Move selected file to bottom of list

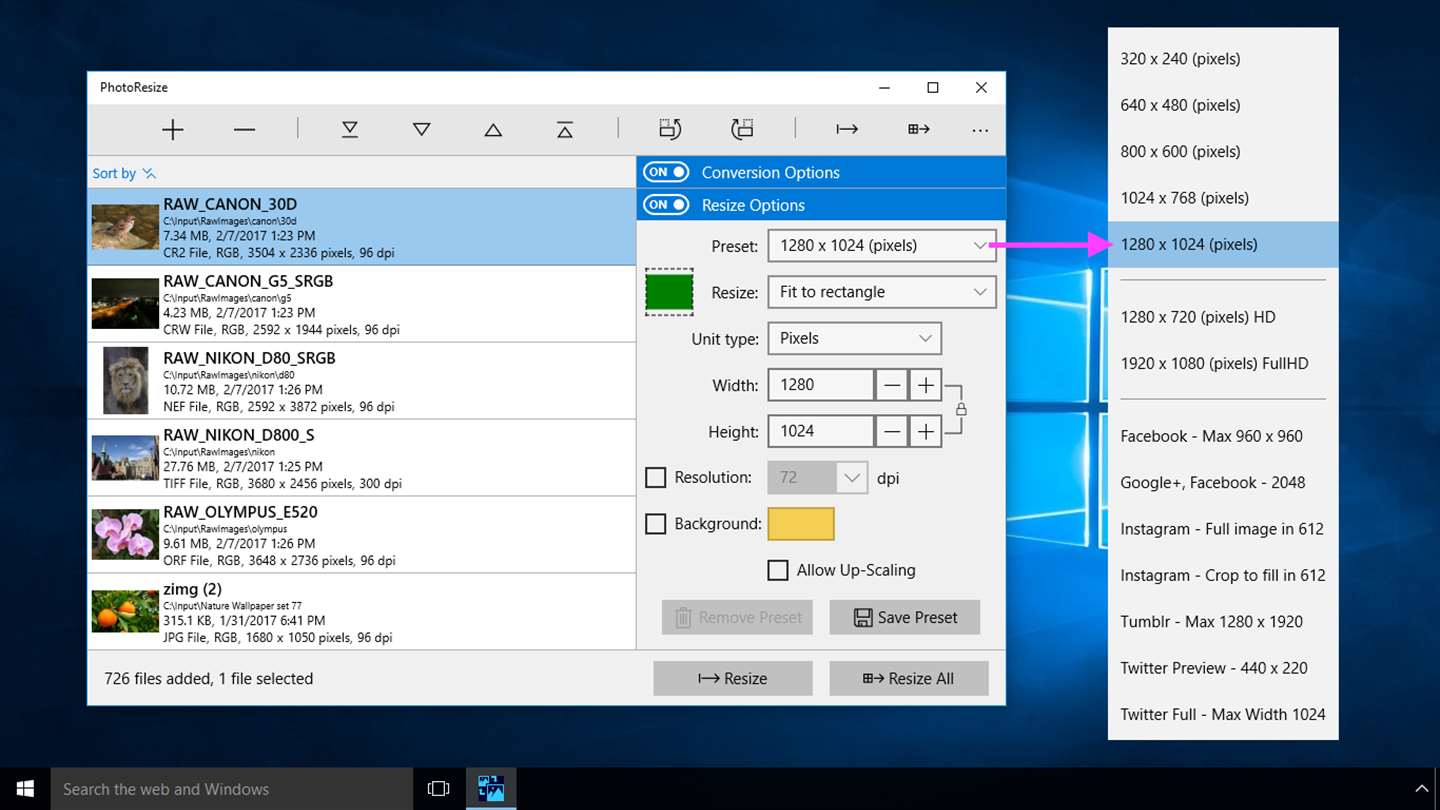350,129
